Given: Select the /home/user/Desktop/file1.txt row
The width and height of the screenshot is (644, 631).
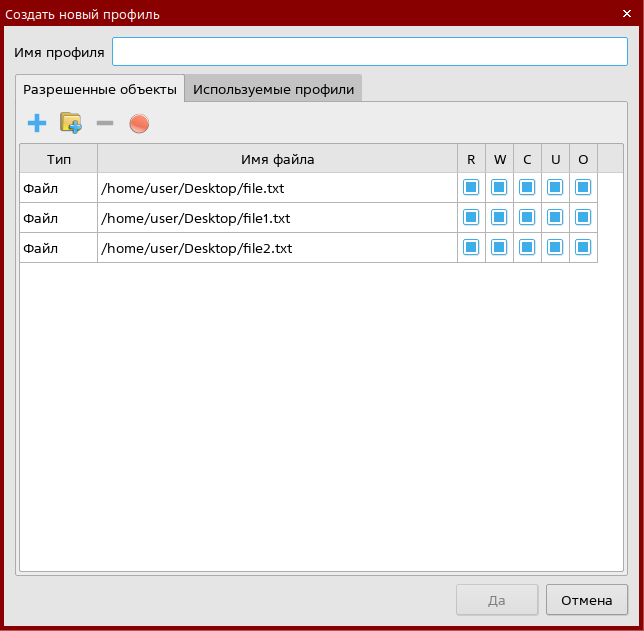Looking at the screenshot, I should click(276, 218).
